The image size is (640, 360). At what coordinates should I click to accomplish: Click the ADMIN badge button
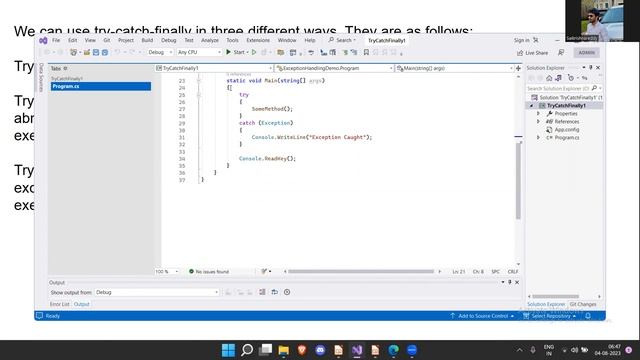coord(587,53)
